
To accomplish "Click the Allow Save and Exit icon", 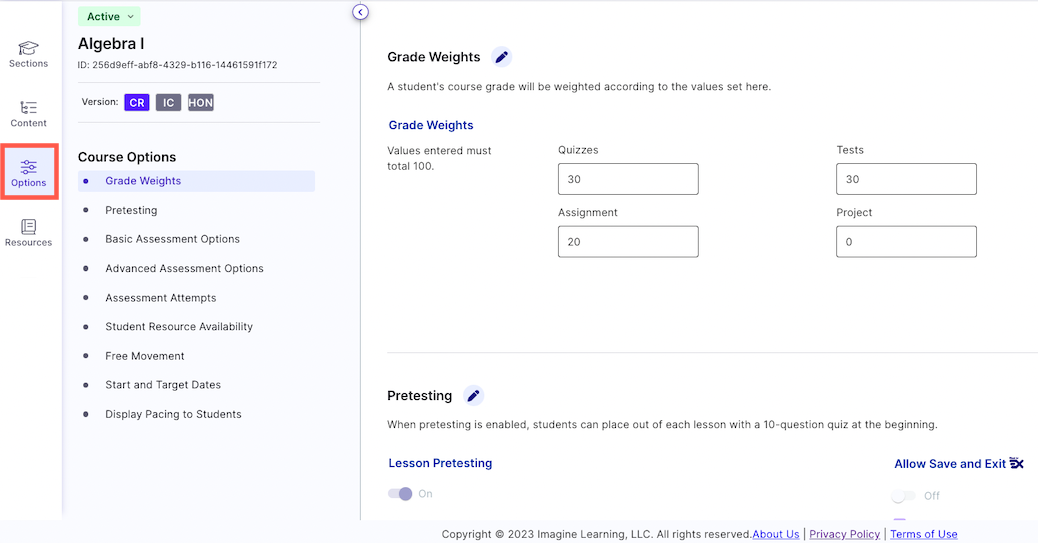I will tap(1017, 464).
